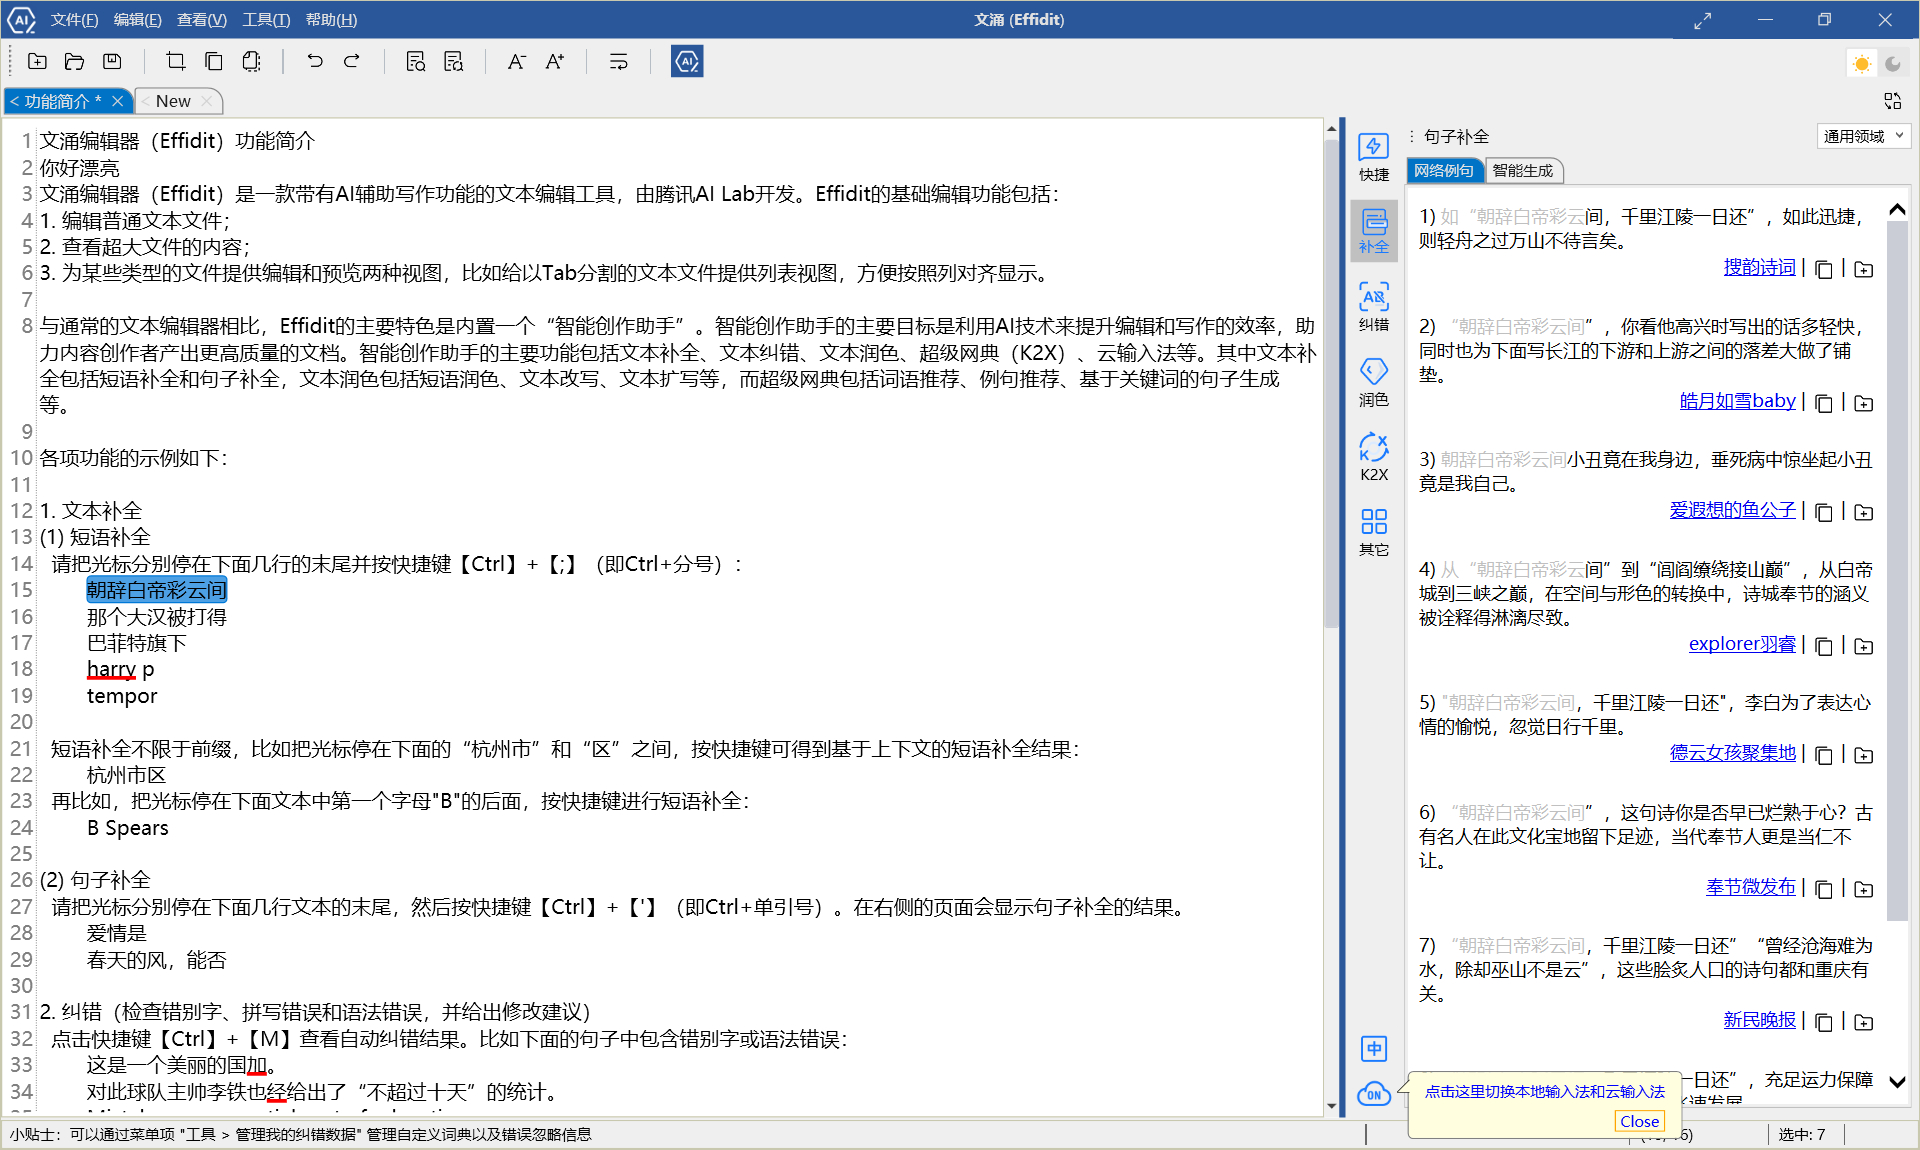
Task: Create a new file from the toolbar
Action: [37, 61]
